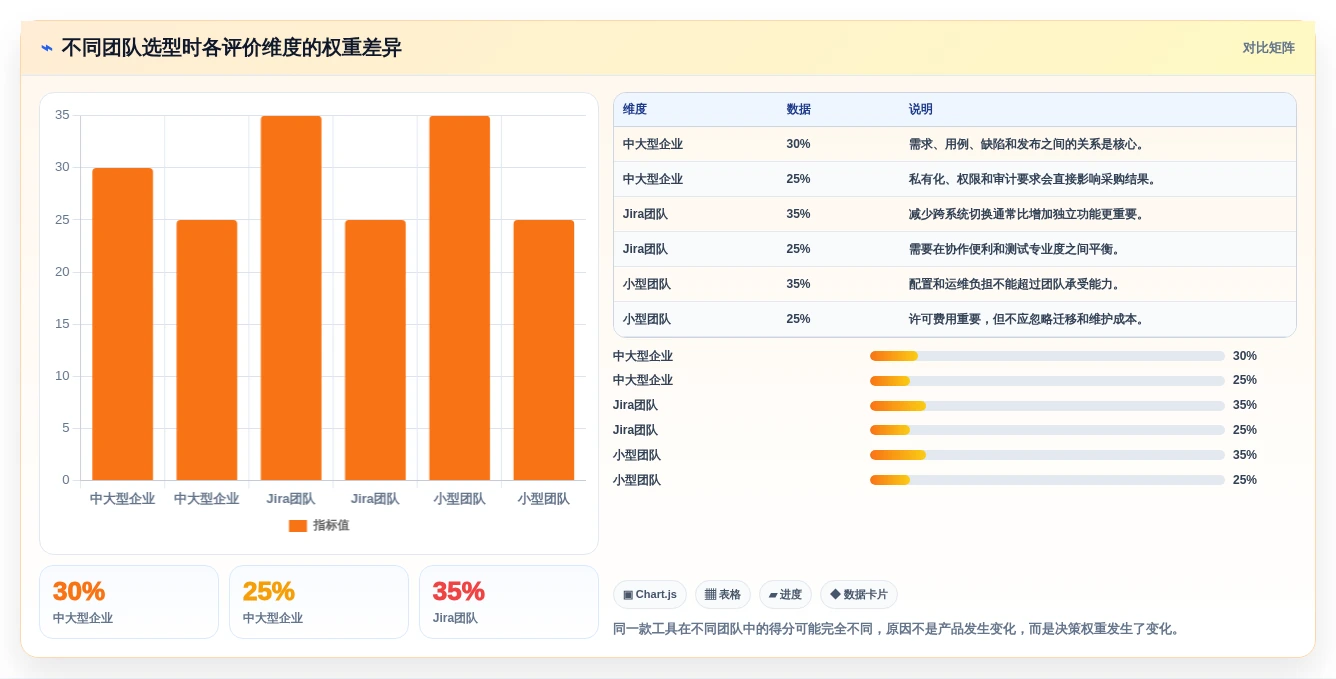The width and height of the screenshot is (1336, 679).
Task: Click the Jira团队 chart bar reaching 25
Action: [375, 350]
